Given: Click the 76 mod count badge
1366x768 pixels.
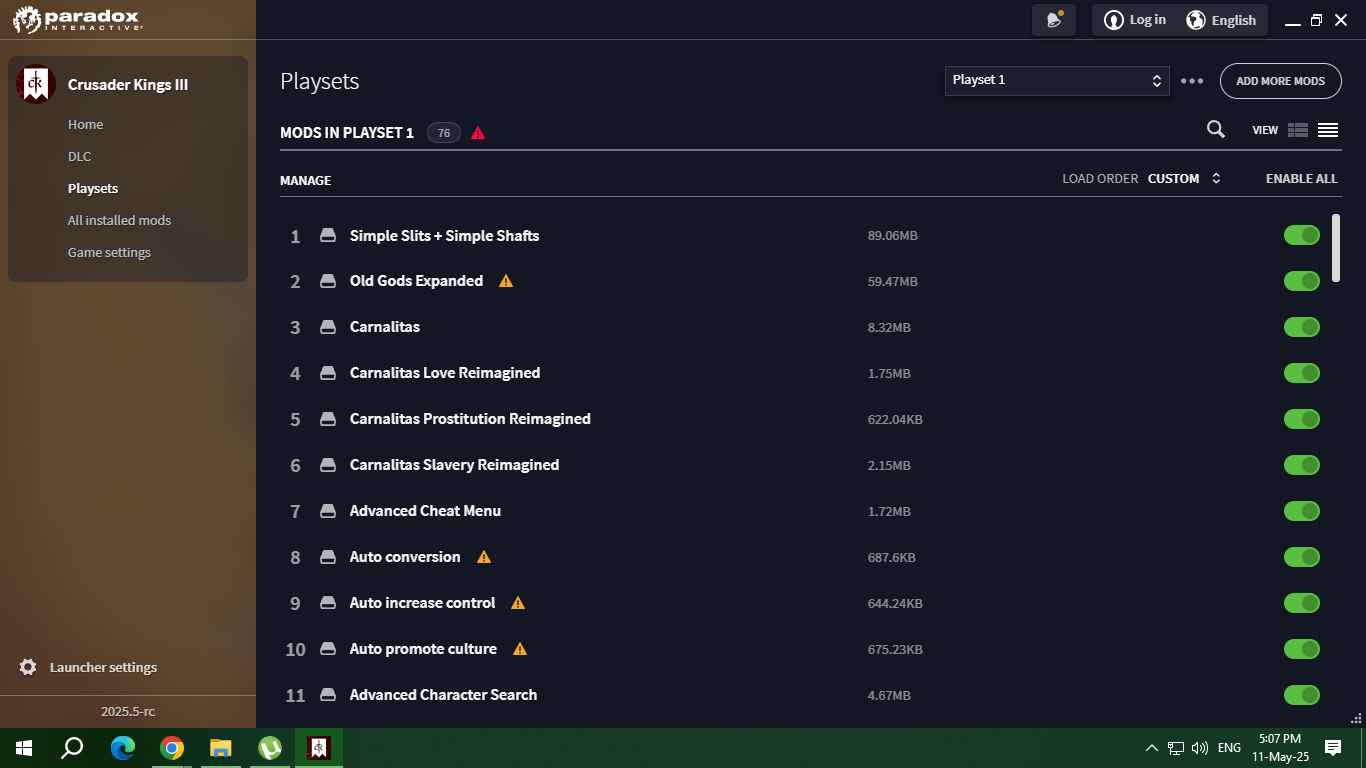Looking at the screenshot, I should pyautogui.click(x=443, y=133).
